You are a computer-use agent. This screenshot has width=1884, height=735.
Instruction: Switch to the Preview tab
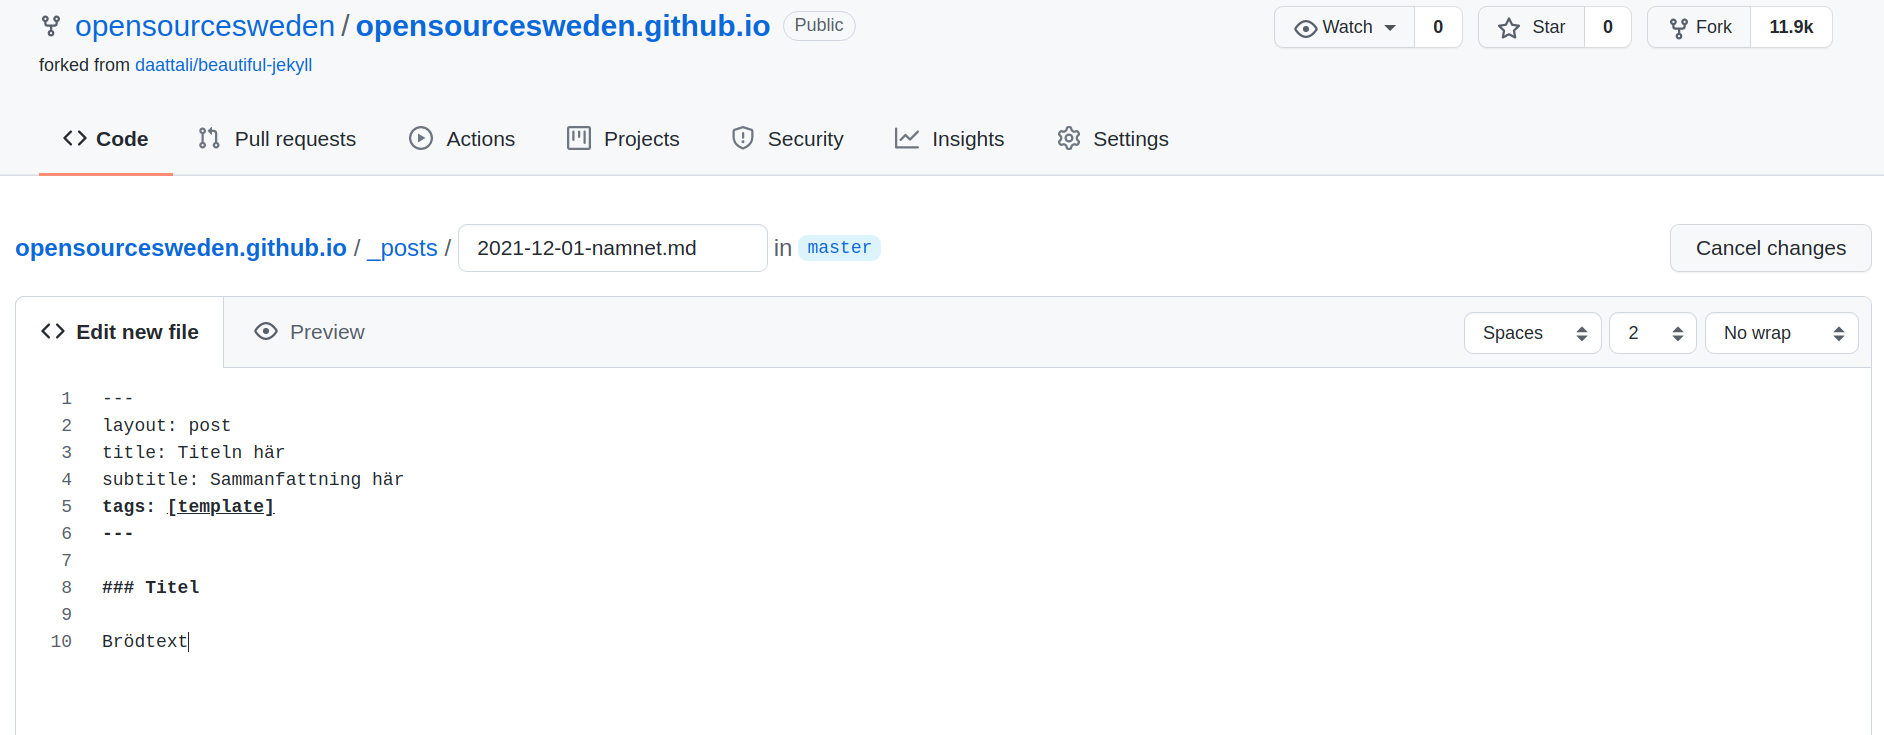pos(309,332)
